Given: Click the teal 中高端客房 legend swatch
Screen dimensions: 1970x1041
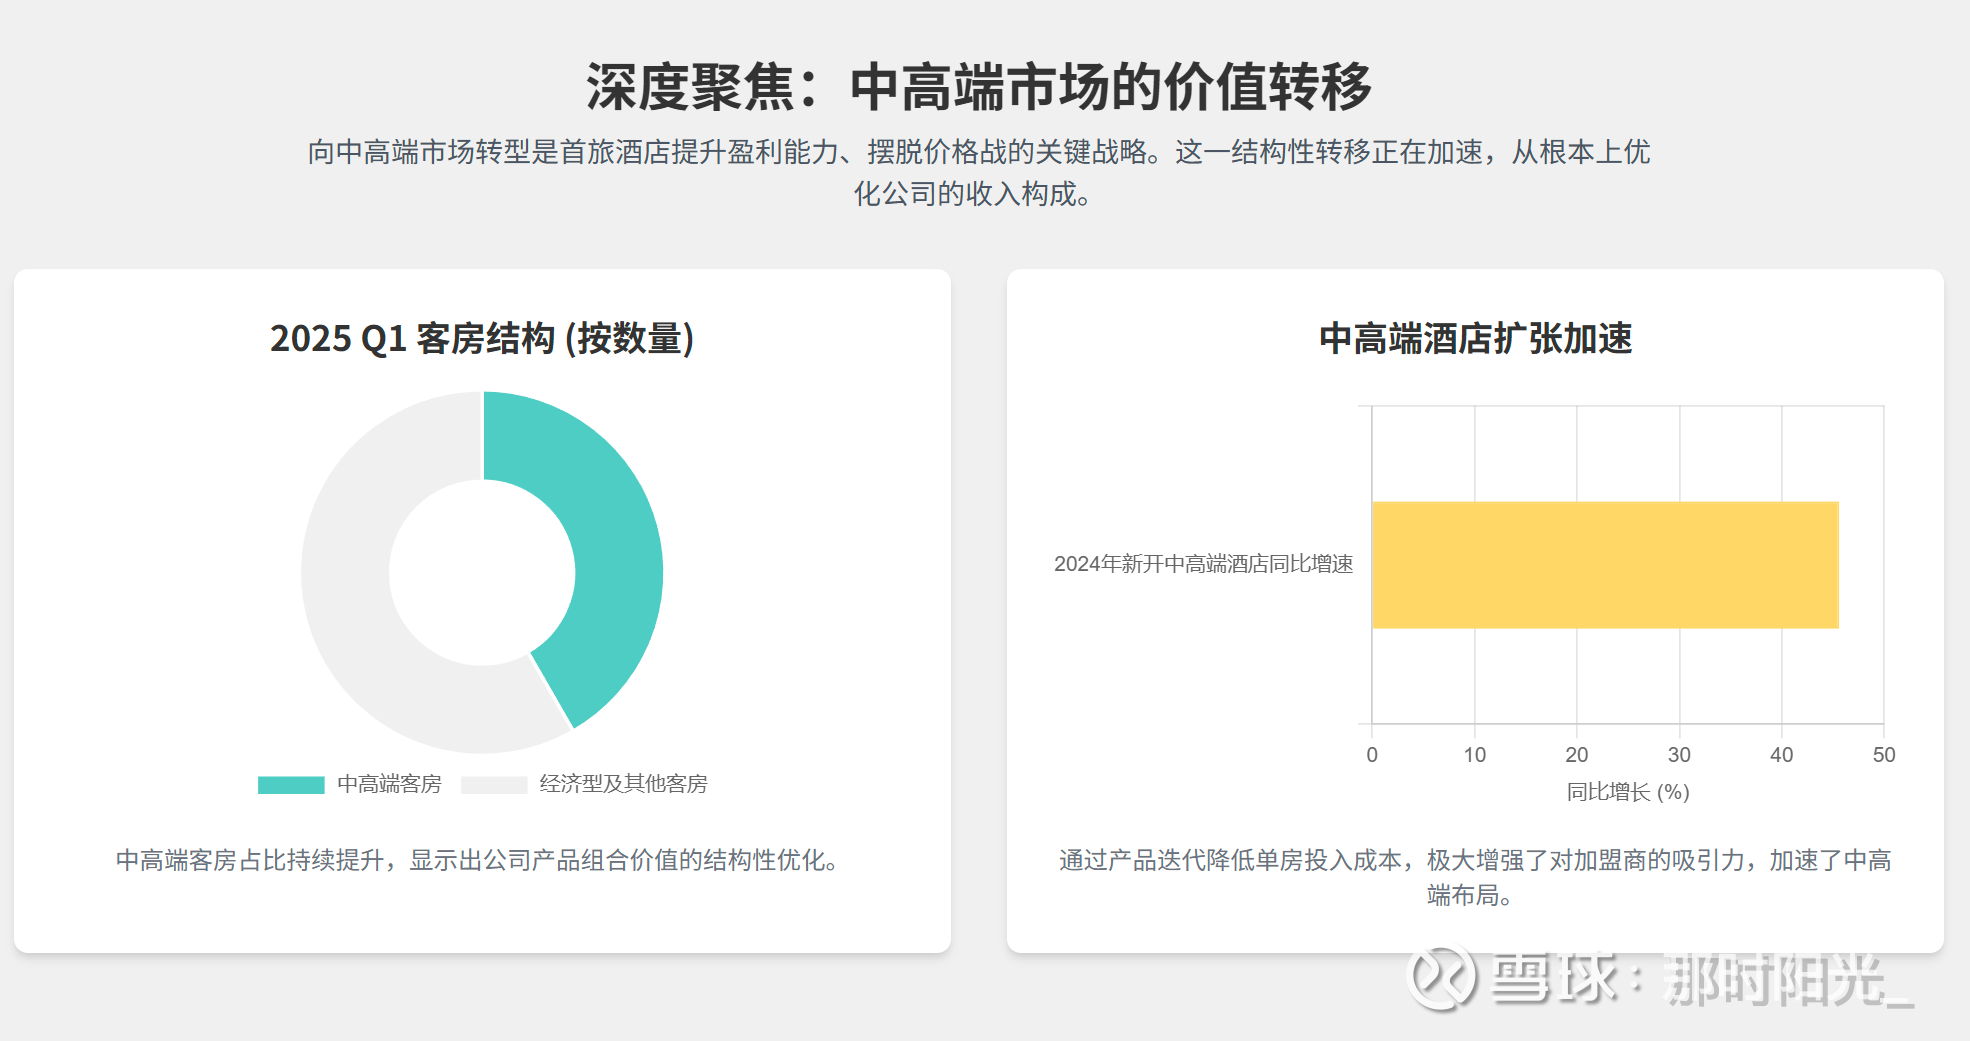Looking at the screenshot, I should 291,785.
